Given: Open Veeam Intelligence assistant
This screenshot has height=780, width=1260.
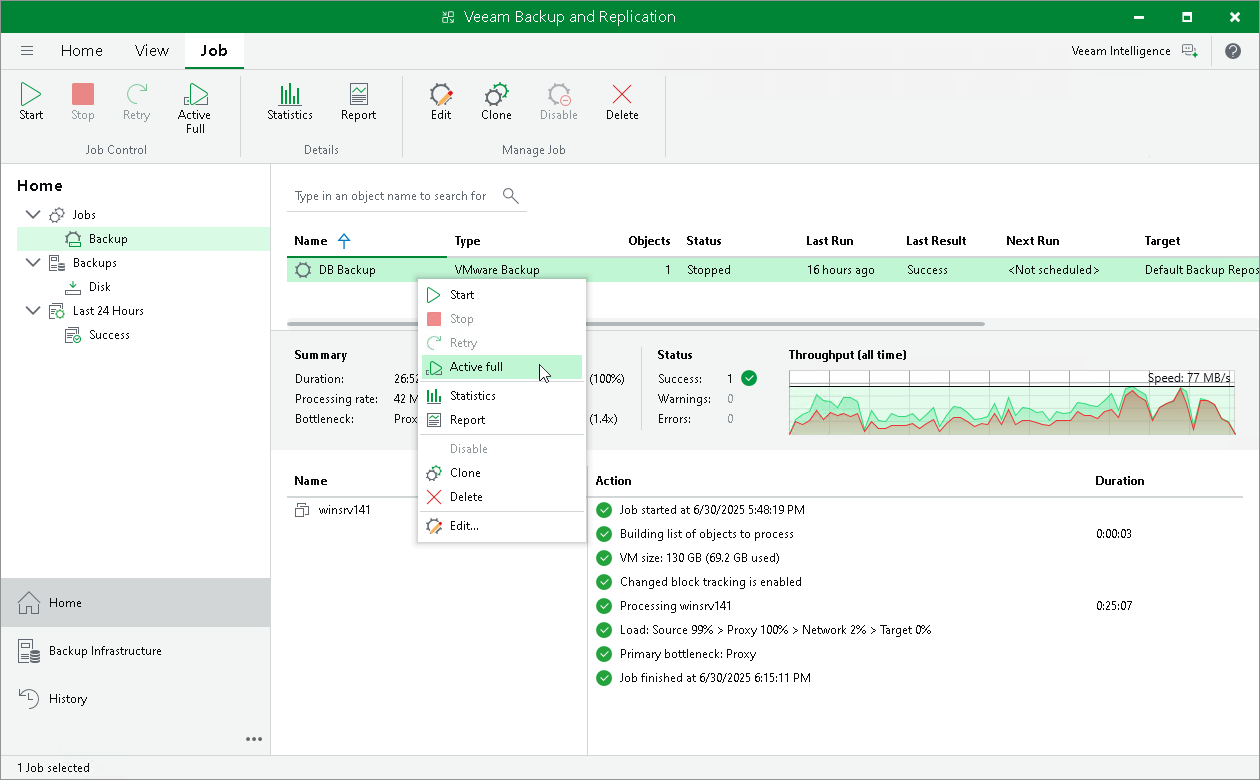Looking at the screenshot, I should (x=1133, y=51).
